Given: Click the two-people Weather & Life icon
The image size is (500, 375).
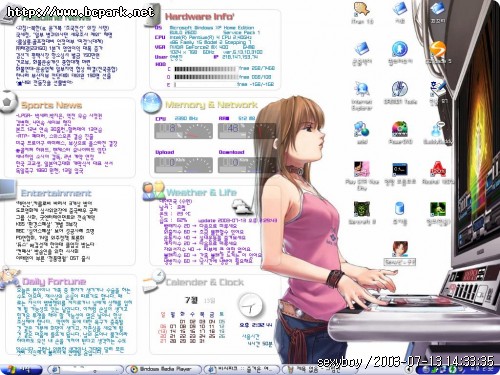Looking at the screenshot, I should click(x=154, y=191).
